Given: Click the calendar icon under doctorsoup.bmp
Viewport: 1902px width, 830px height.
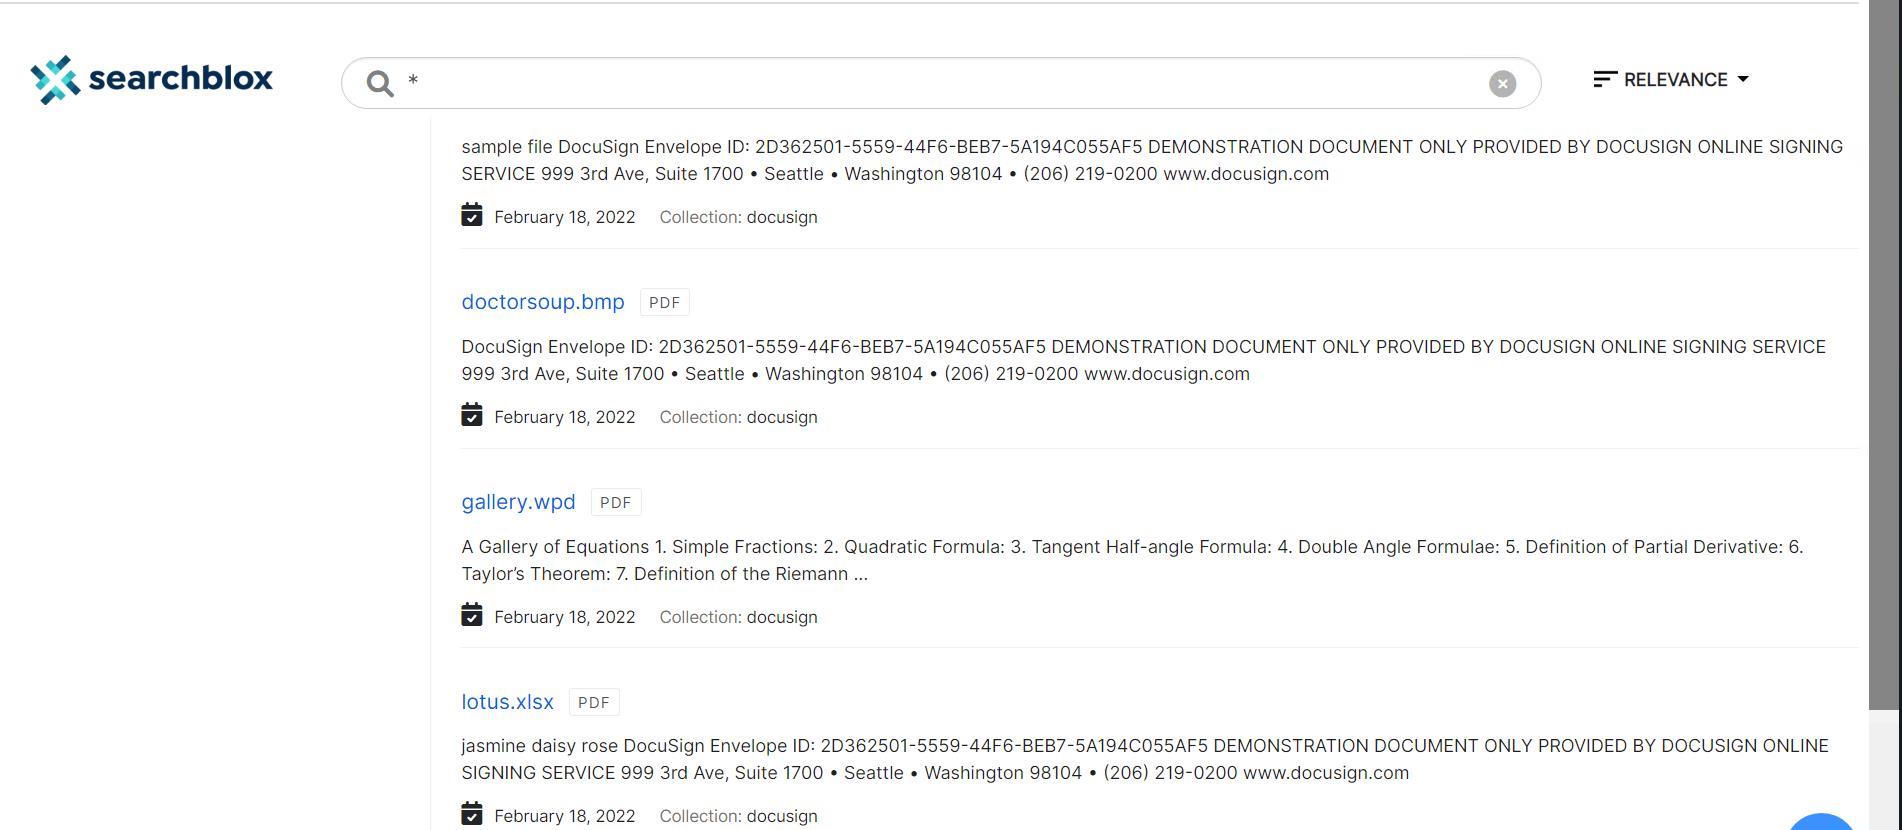Looking at the screenshot, I should pyautogui.click(x=472, y=415).
